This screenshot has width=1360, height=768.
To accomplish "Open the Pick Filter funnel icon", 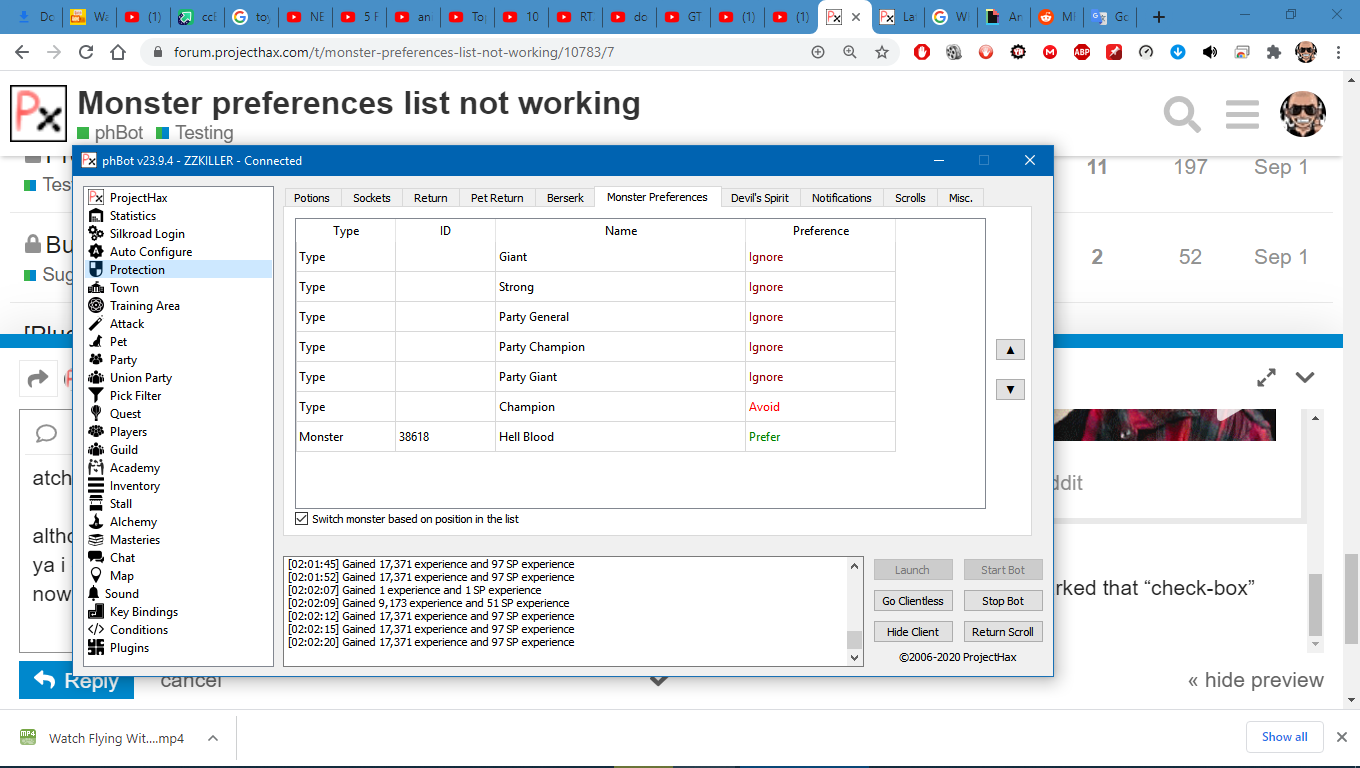I will point(96,396).
